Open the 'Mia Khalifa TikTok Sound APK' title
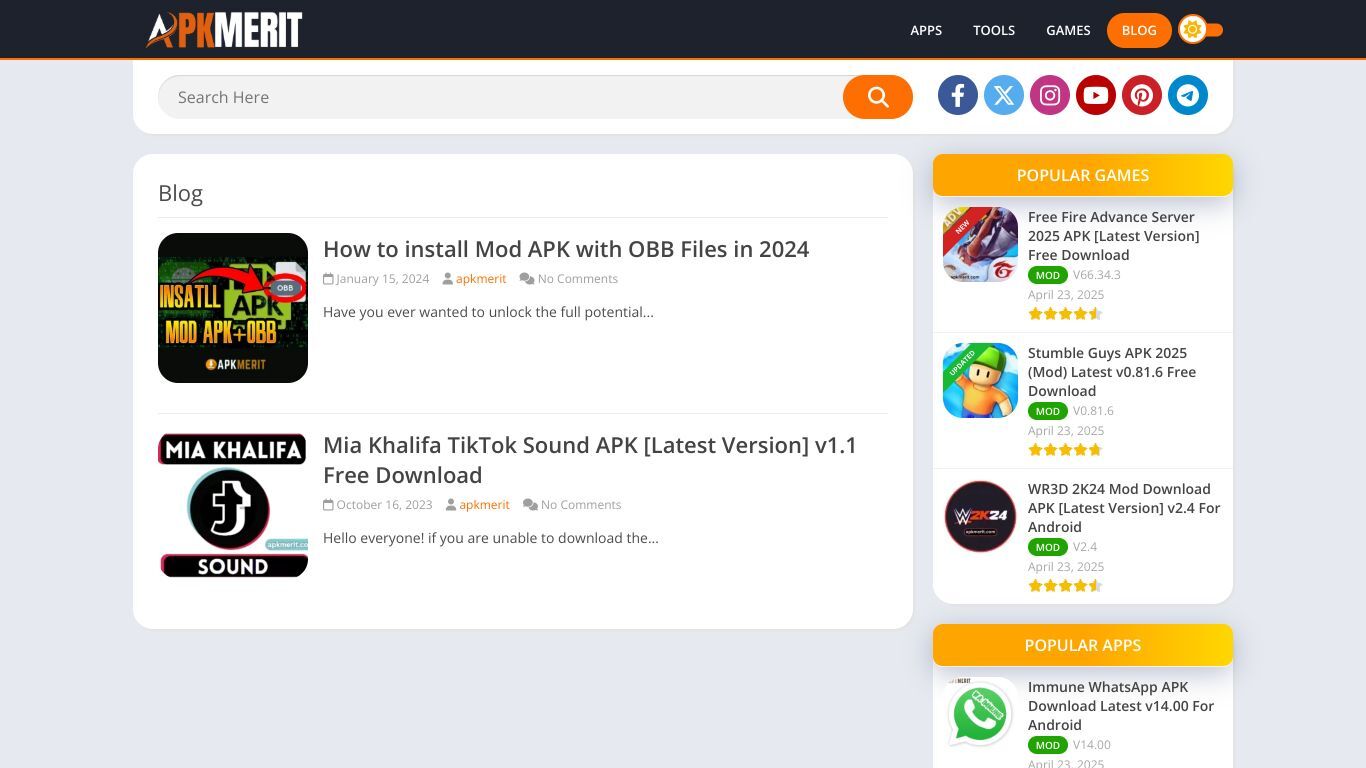 click(590, 460)
